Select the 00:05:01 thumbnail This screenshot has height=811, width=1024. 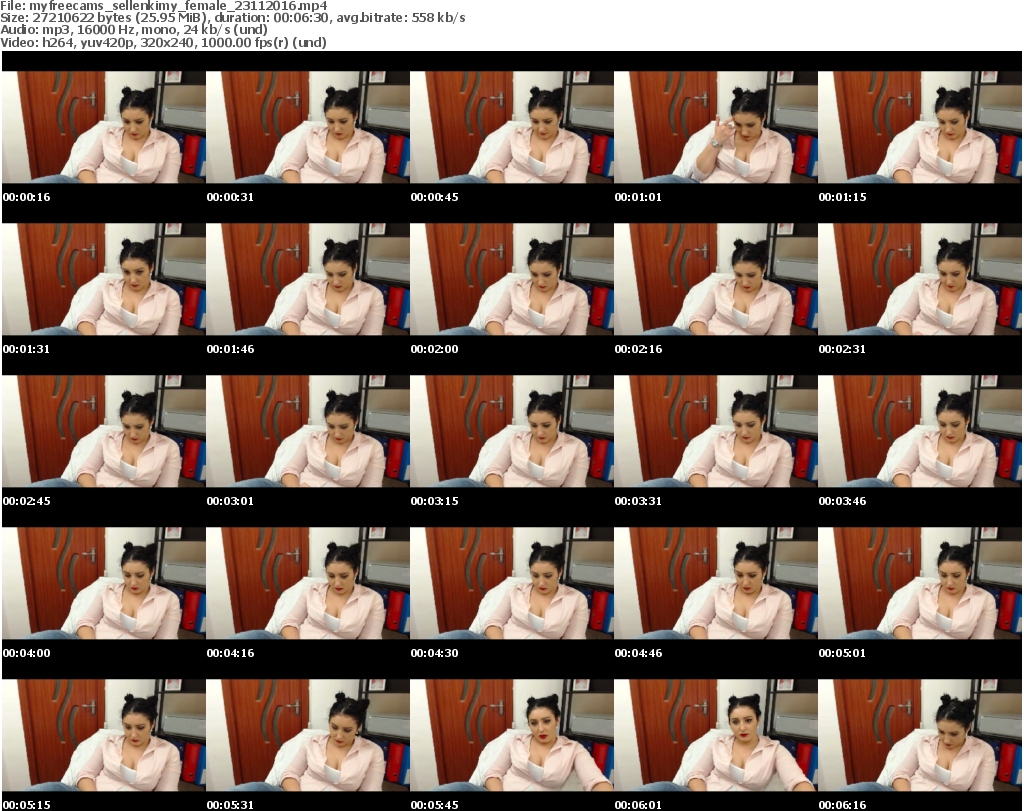(x=920, y=584)
